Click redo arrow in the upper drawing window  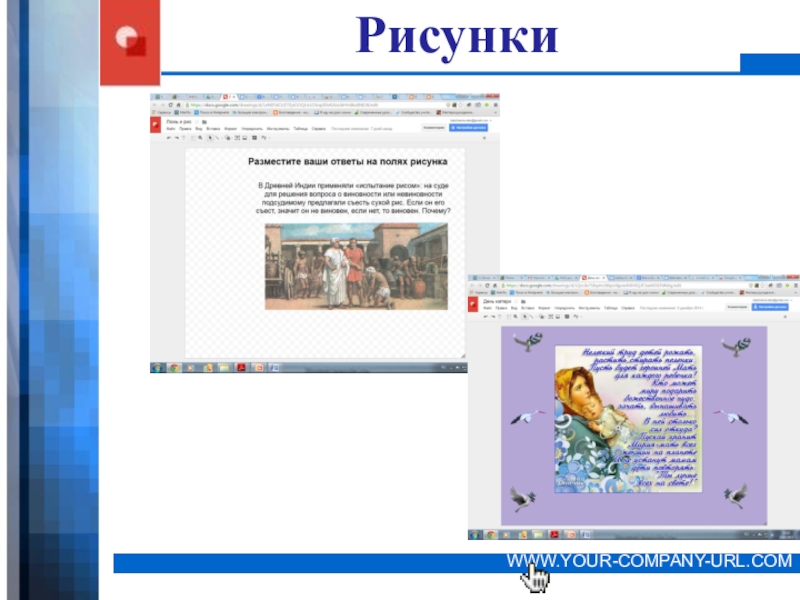(177, 138)
